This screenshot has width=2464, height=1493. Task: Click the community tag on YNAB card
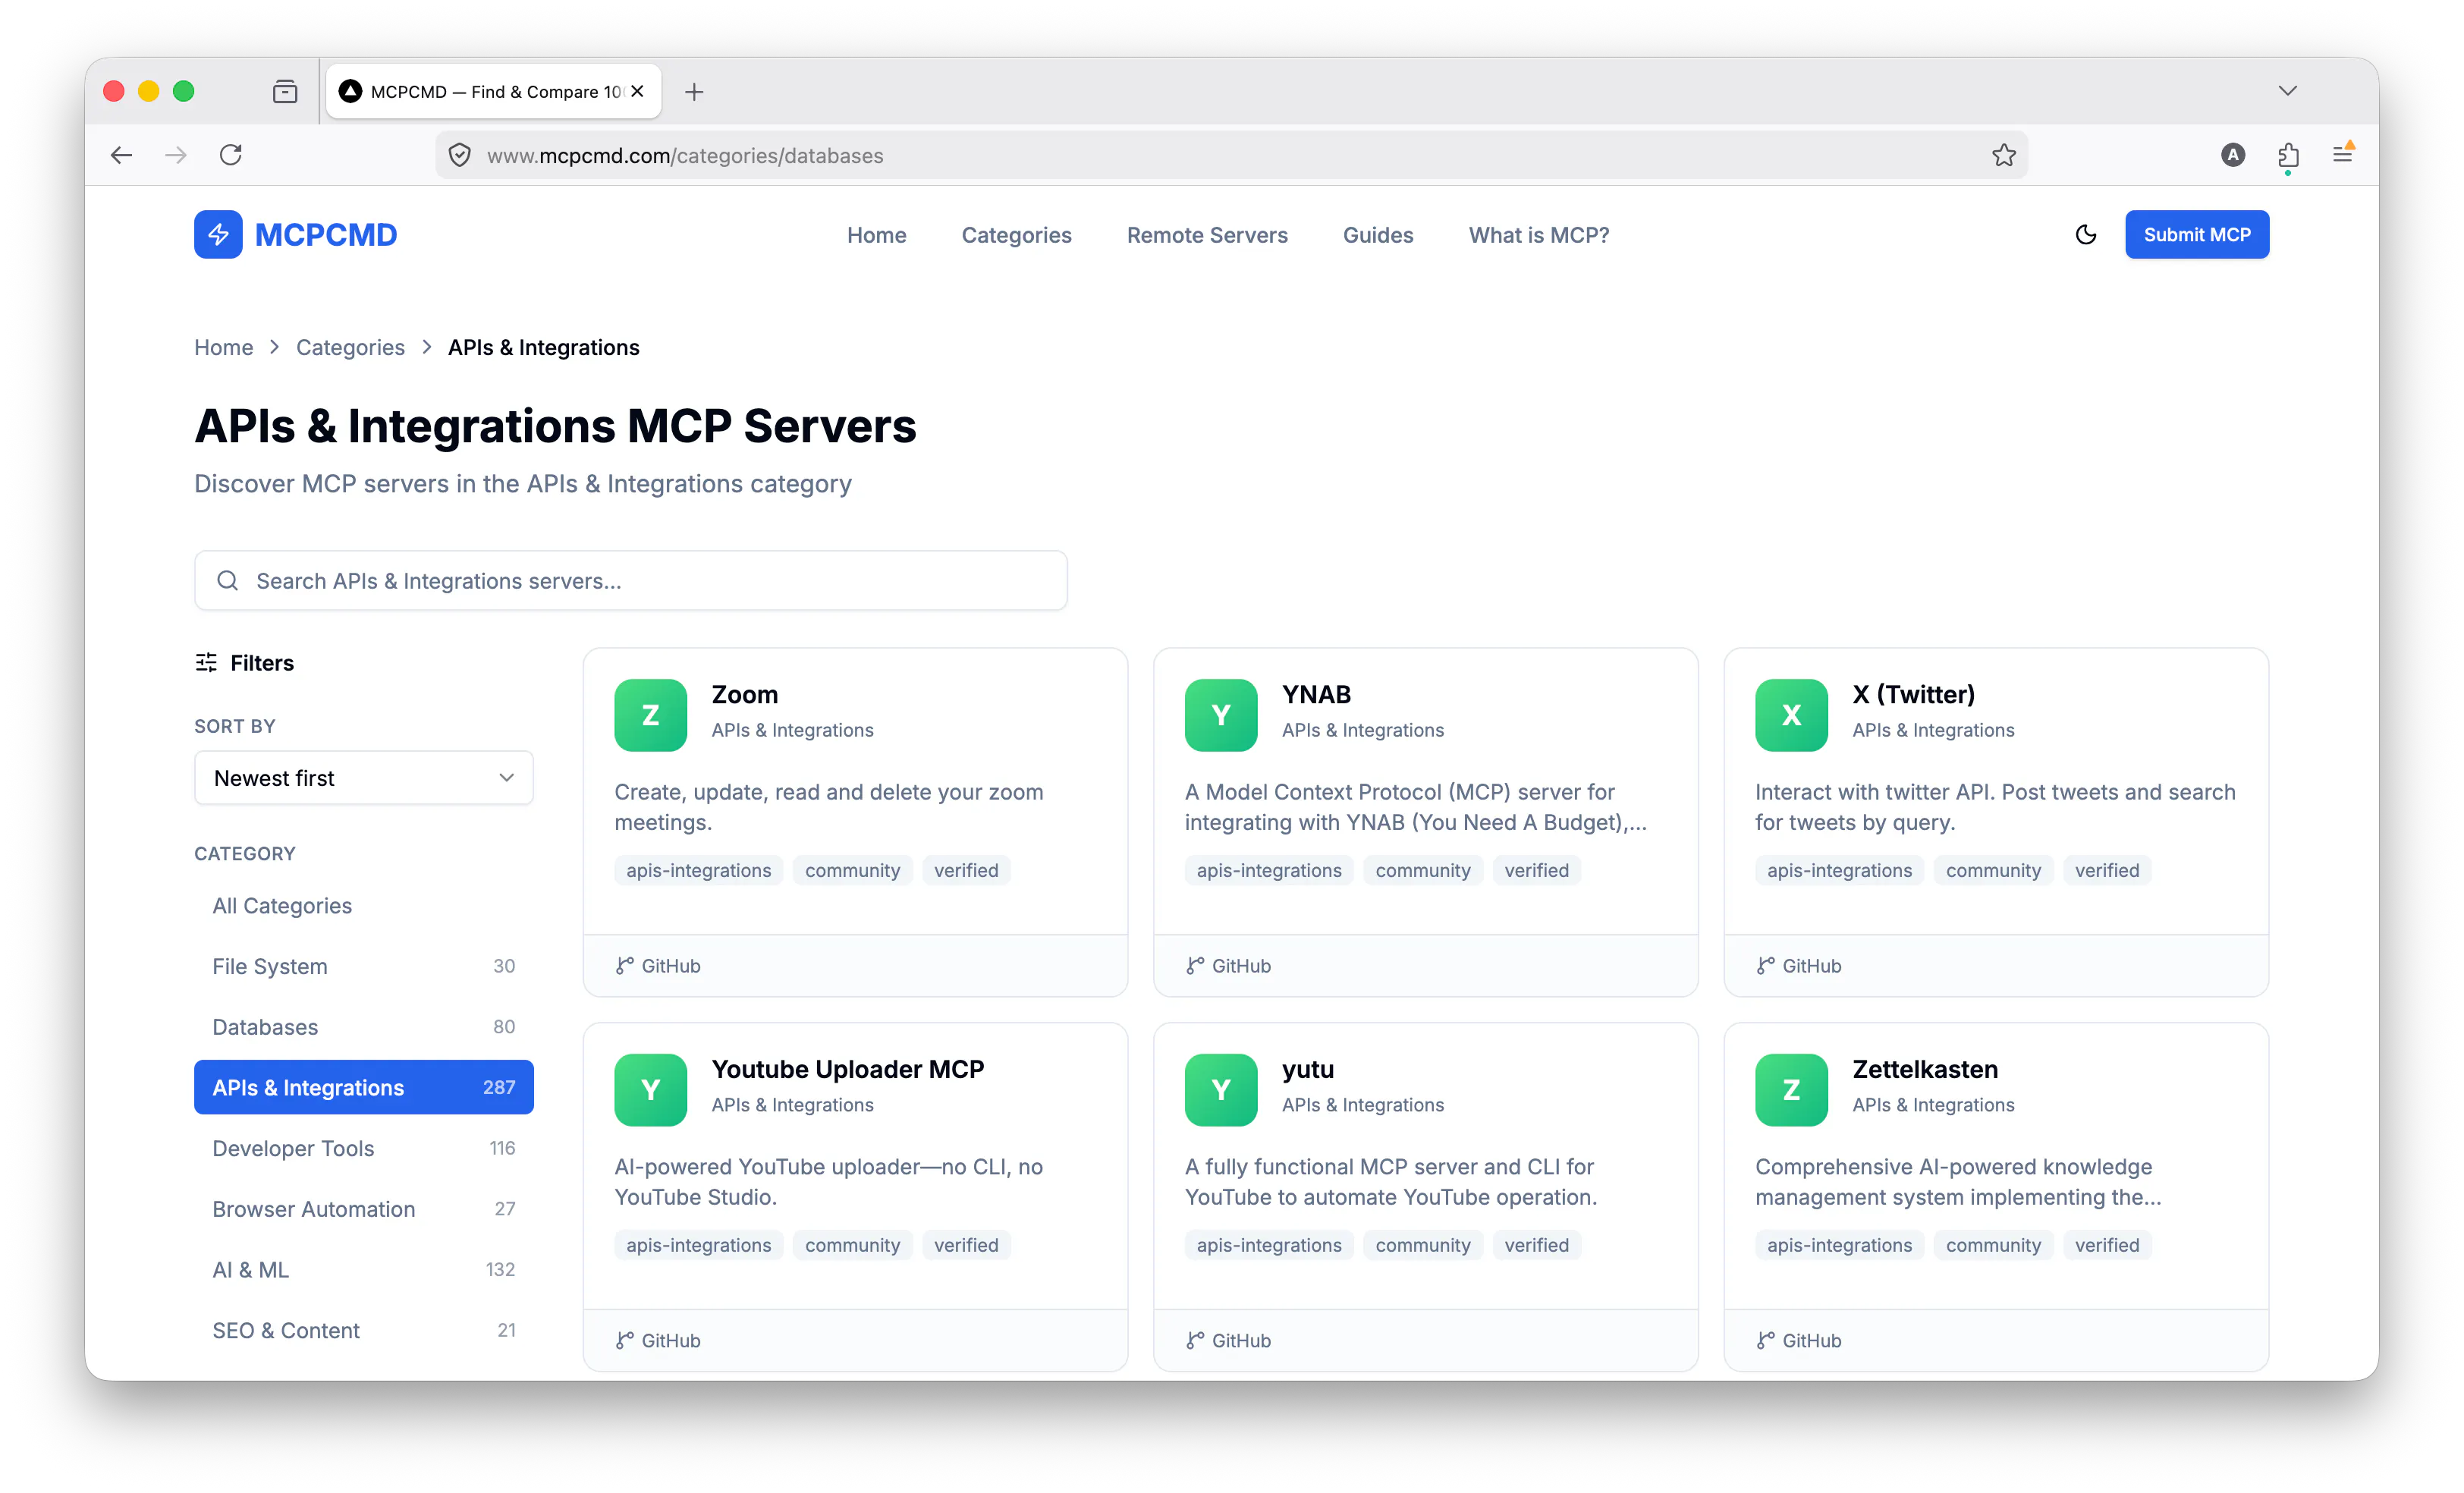coord(1422,870)
